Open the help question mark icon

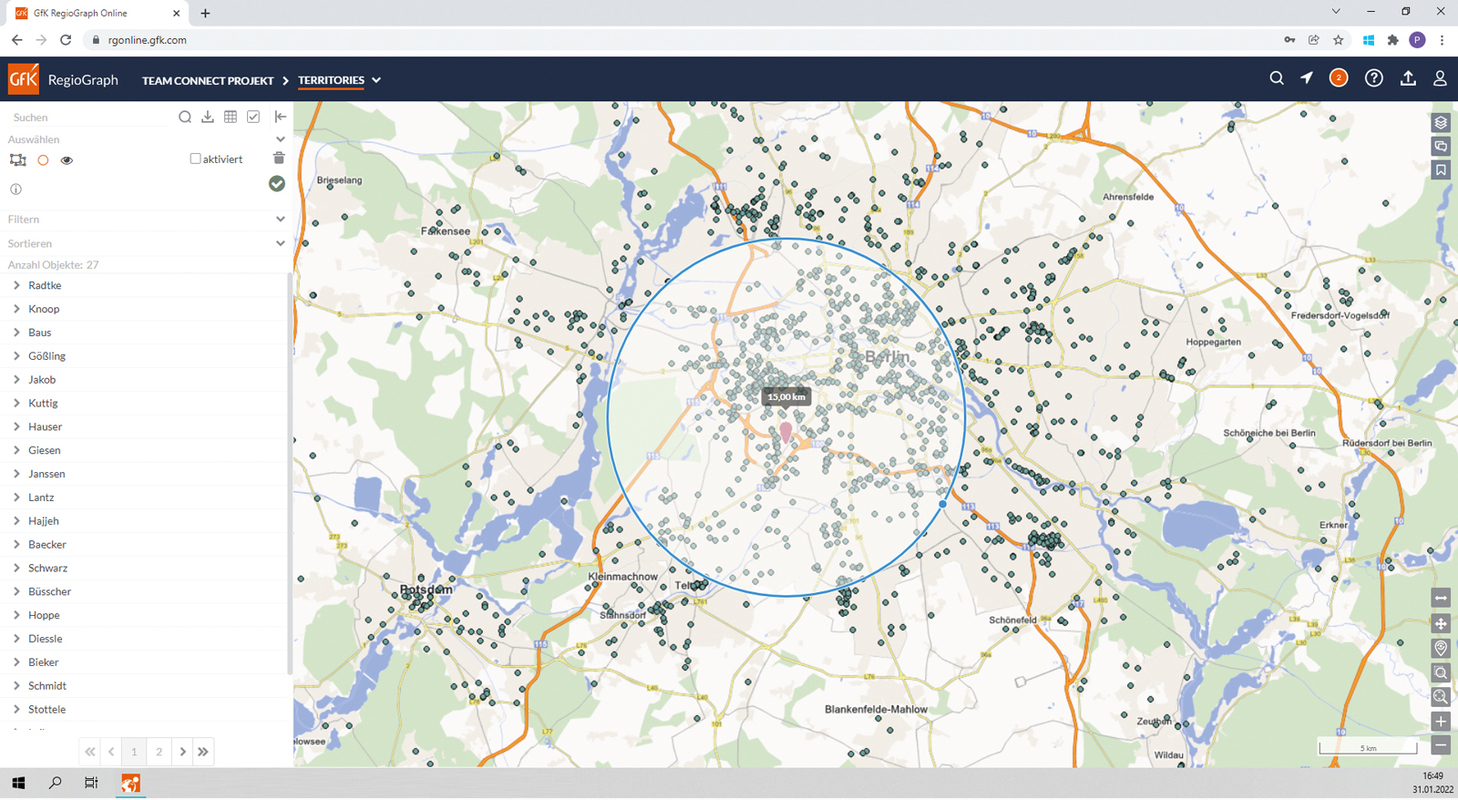click(1374, 78)
